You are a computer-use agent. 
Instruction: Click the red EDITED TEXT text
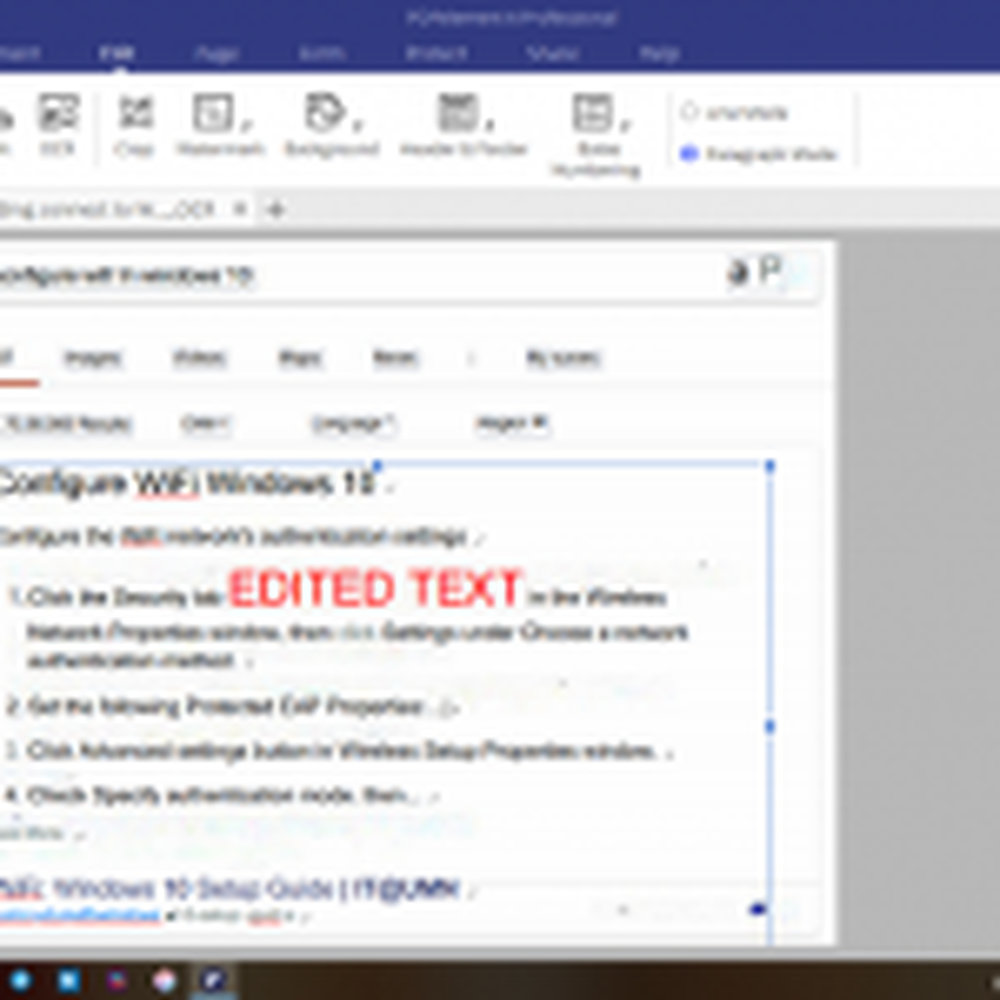pyautogui.click(x=376, y=588)
